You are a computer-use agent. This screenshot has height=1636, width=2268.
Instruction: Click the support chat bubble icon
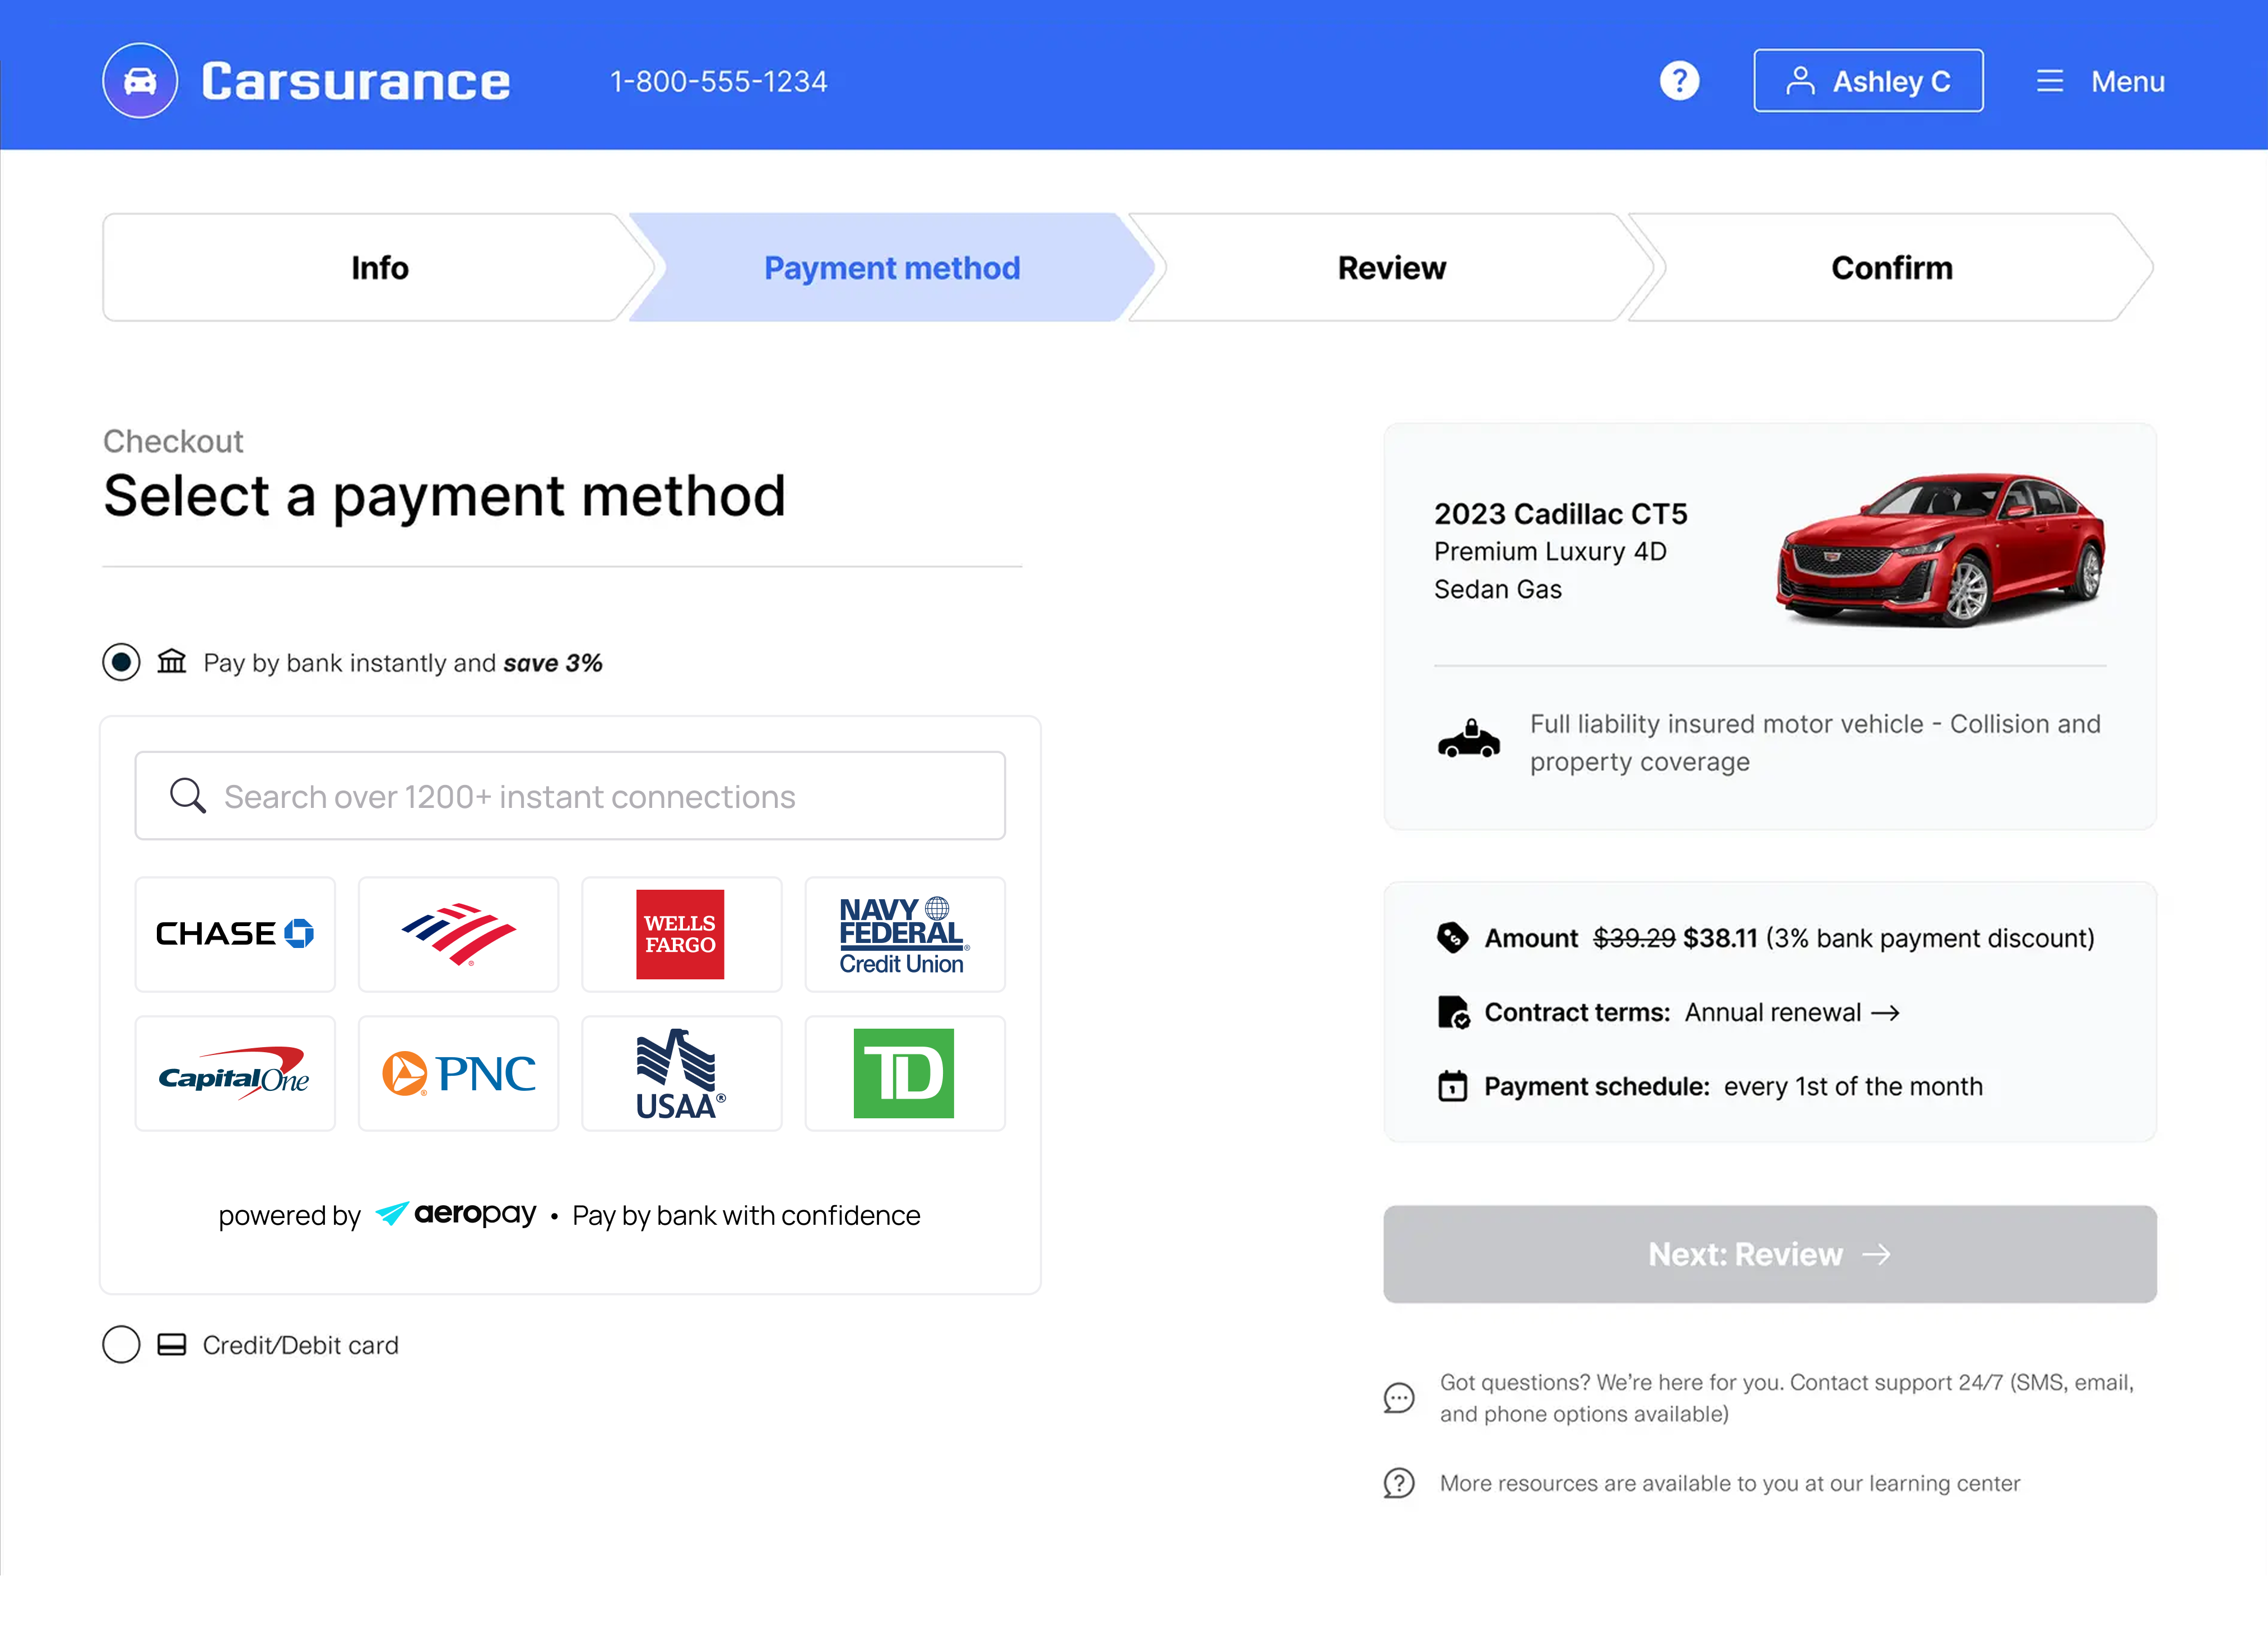(x=1399, y=1397)
